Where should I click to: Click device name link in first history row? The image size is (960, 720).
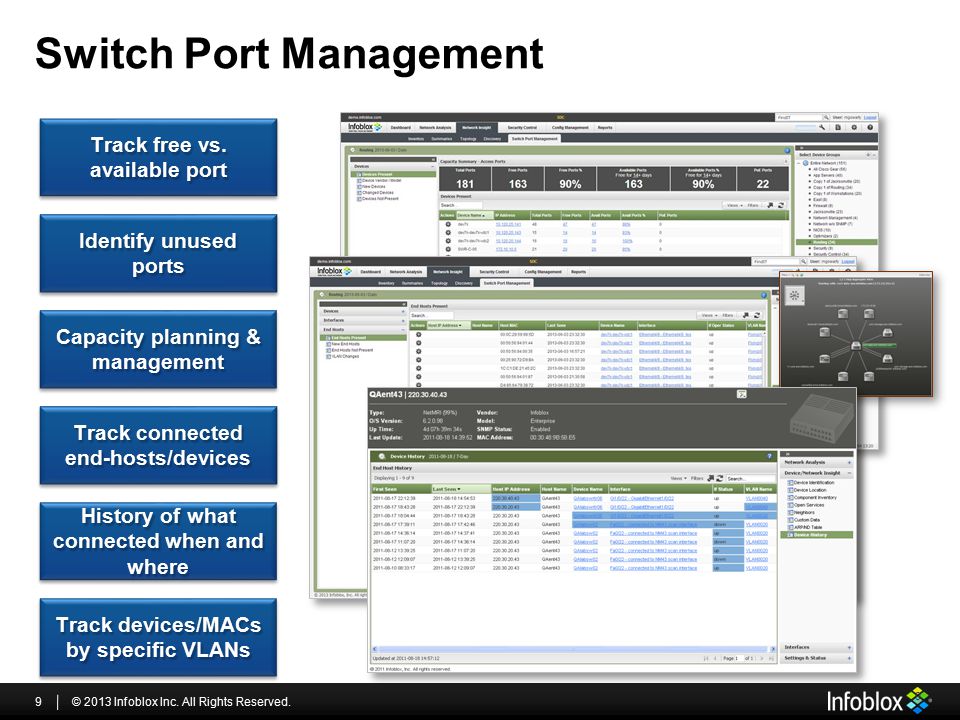(588, 498)
